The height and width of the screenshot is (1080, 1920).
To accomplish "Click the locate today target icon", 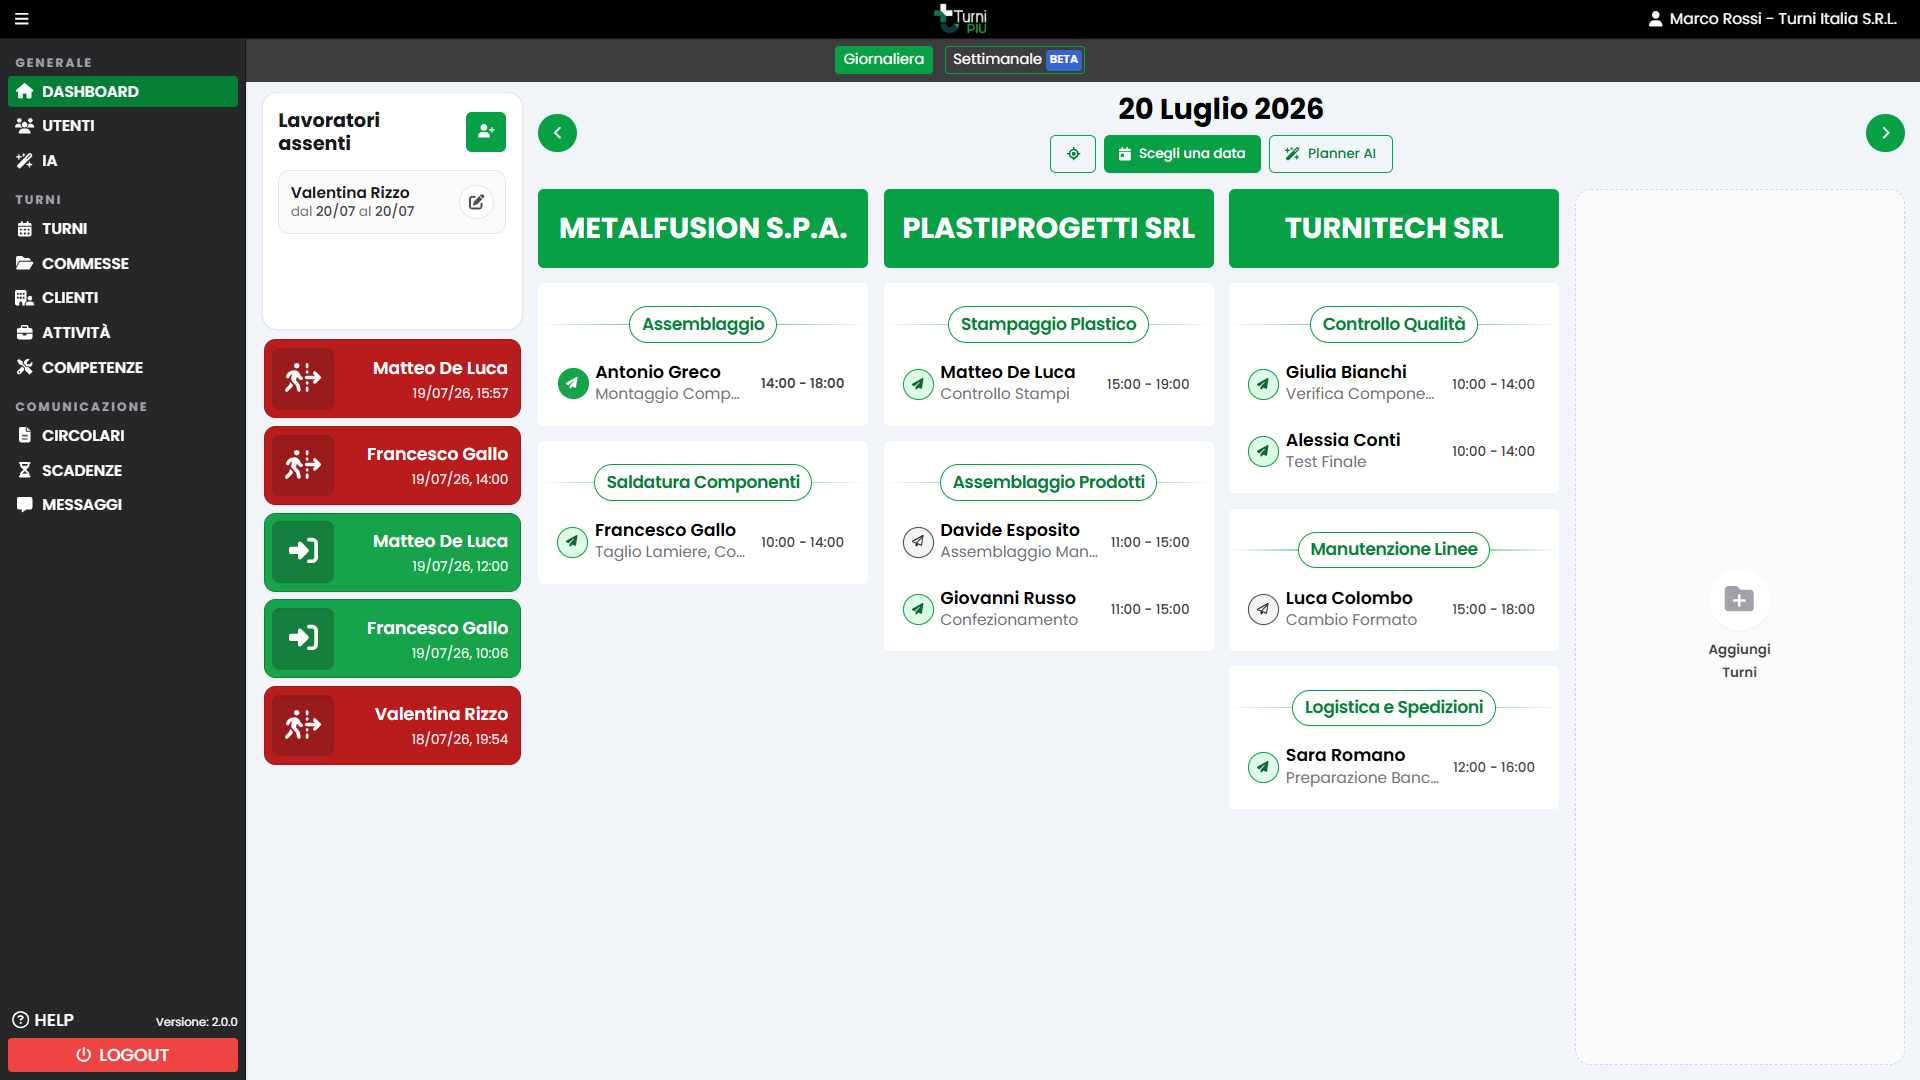I will pyautogui.click(x=1073, y=154).
